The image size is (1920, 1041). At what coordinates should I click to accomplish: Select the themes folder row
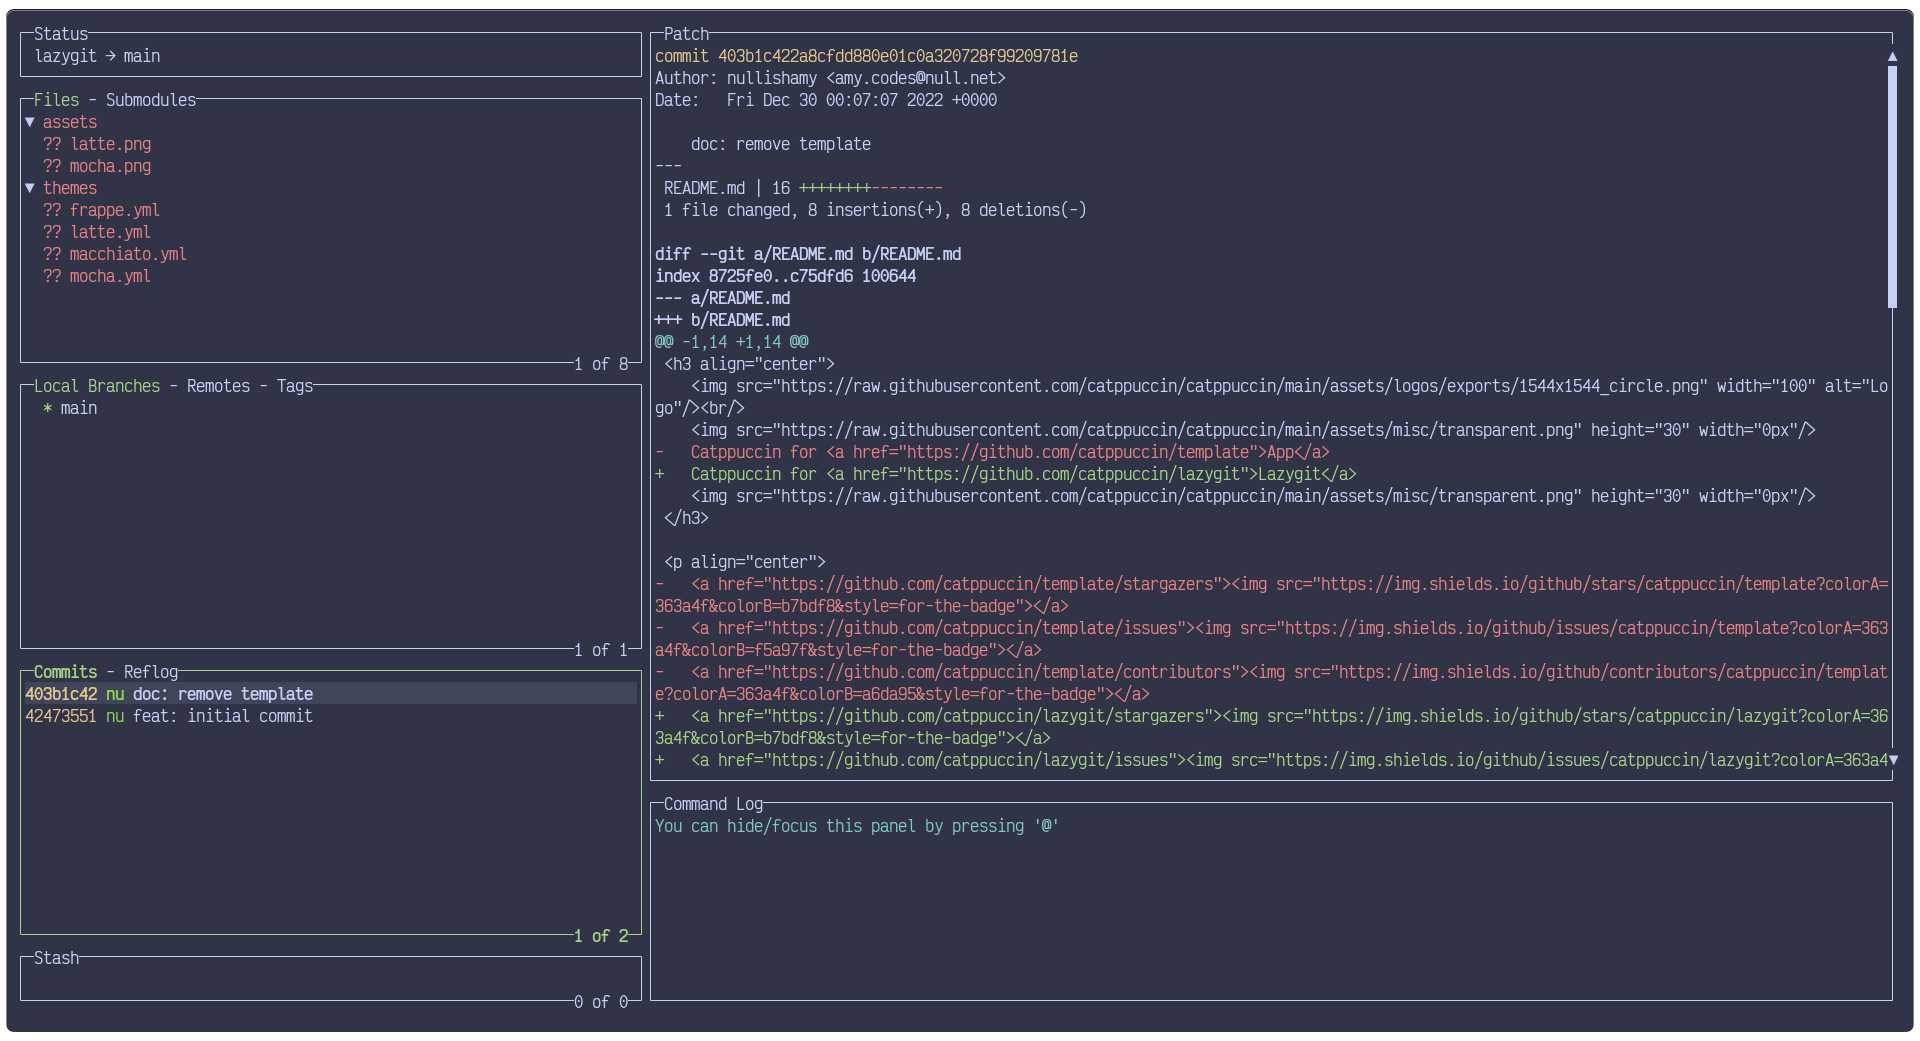pyautogui.click(x=330, y=188)
